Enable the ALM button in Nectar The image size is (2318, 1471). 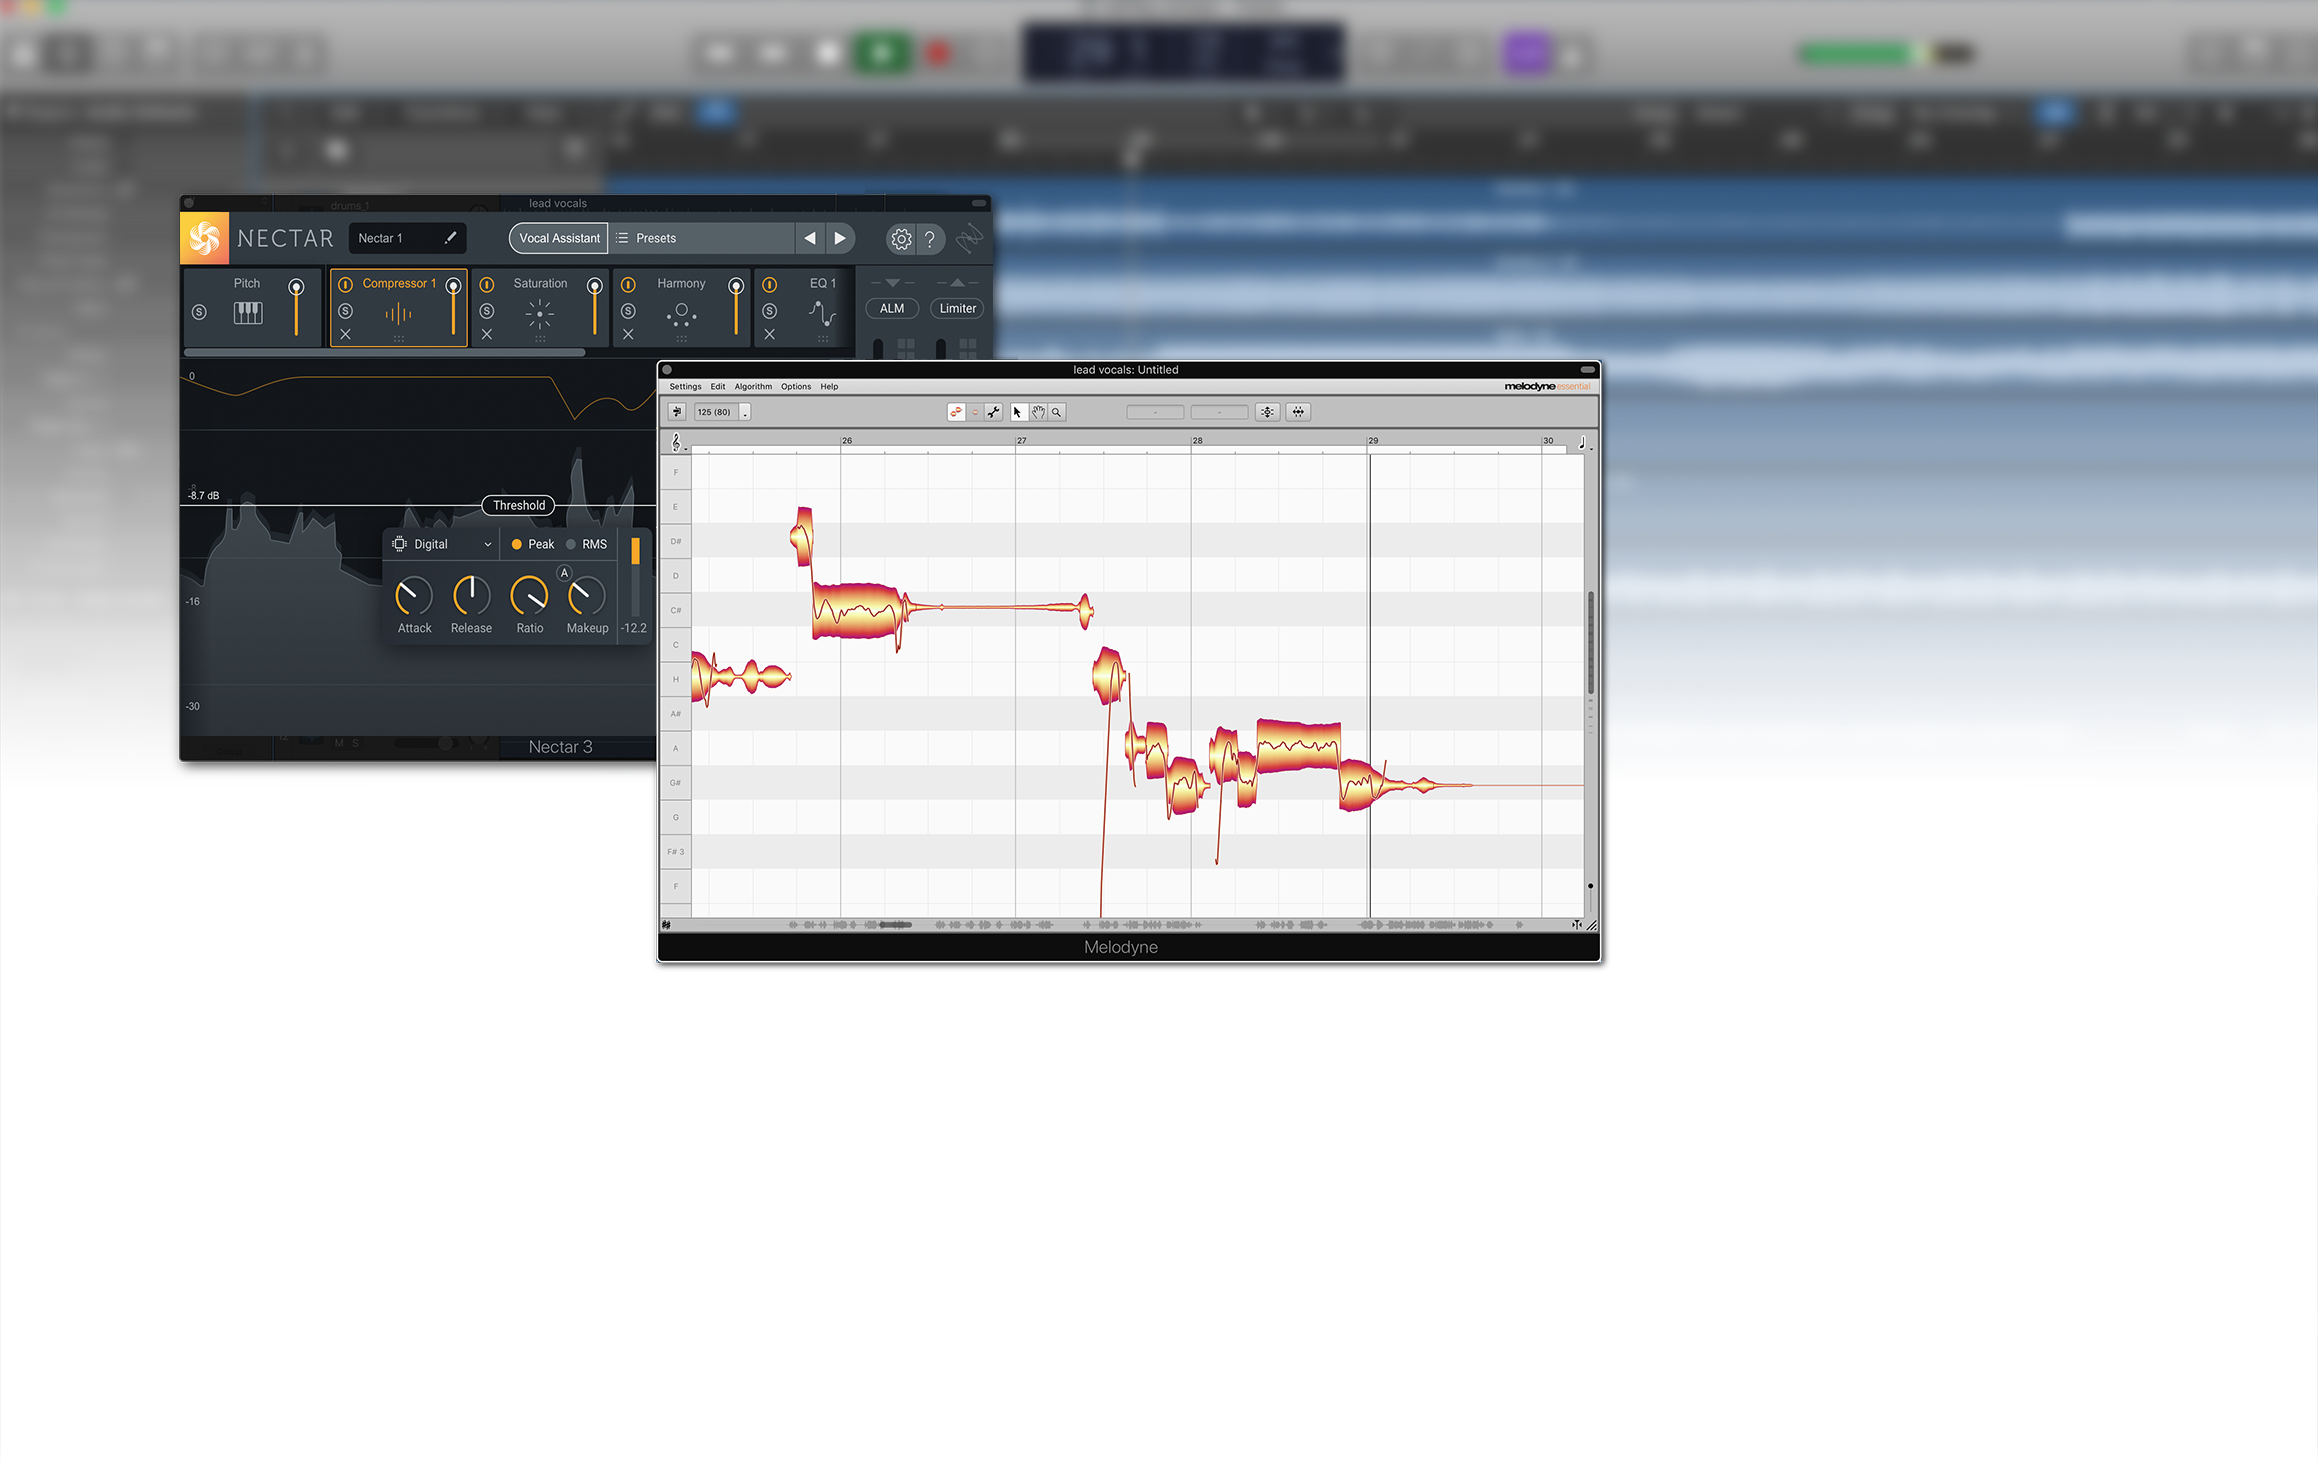point(890,307)
